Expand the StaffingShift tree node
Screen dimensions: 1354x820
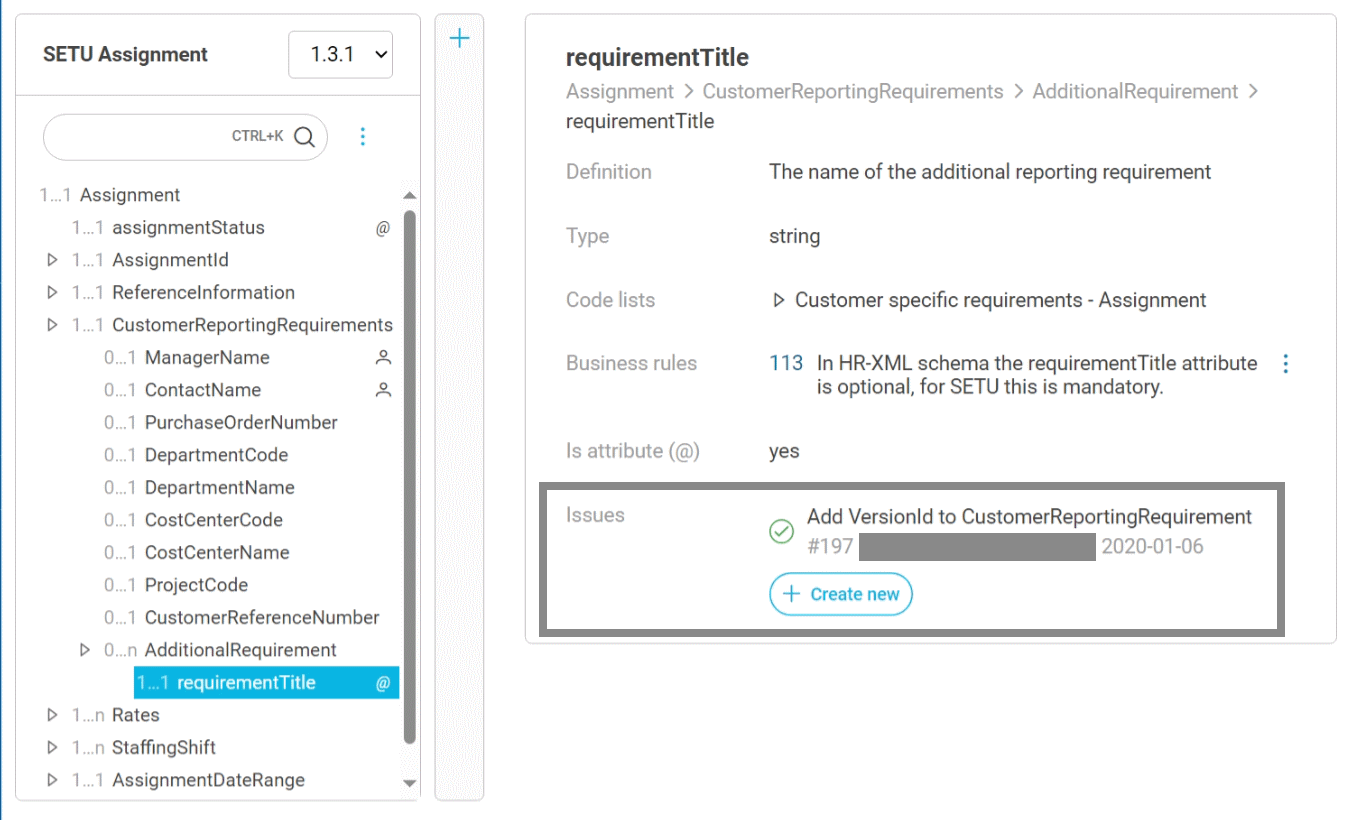click(x=53, y=748)
